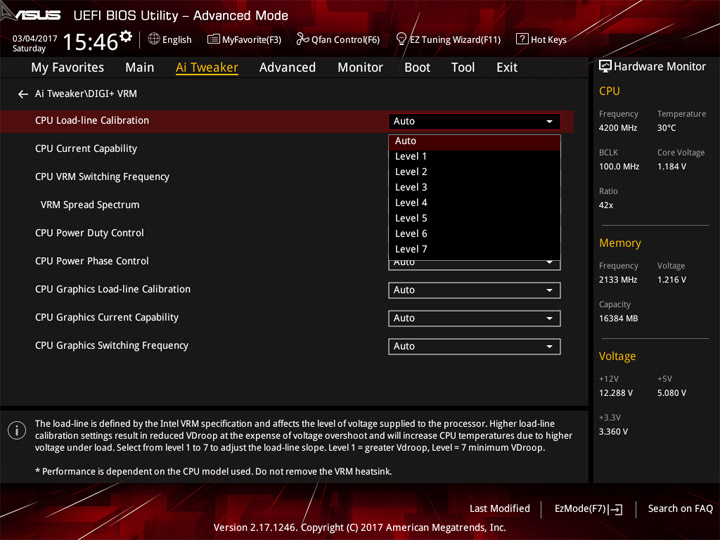Image resolution: width=720 pixels, height=540 pixels.
Task: Click the 16384 MB capacity value
Action: tap(618, 319)
